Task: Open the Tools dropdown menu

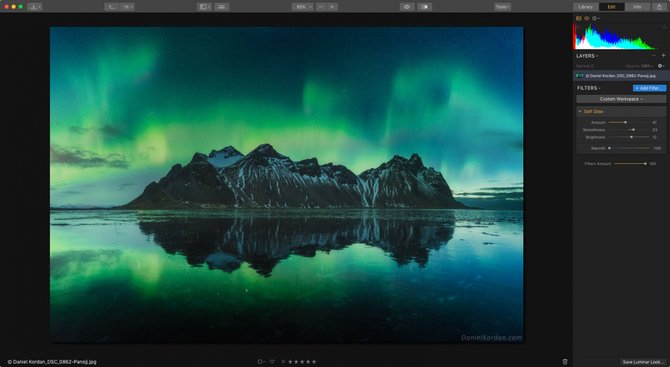Action: [x=502, y=7]
